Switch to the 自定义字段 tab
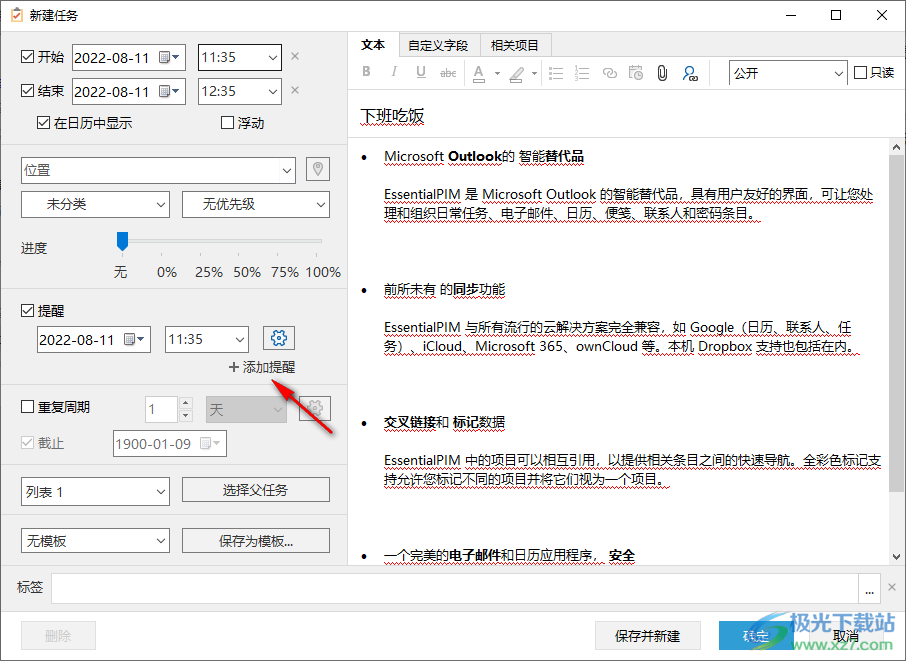 [439, 45]
